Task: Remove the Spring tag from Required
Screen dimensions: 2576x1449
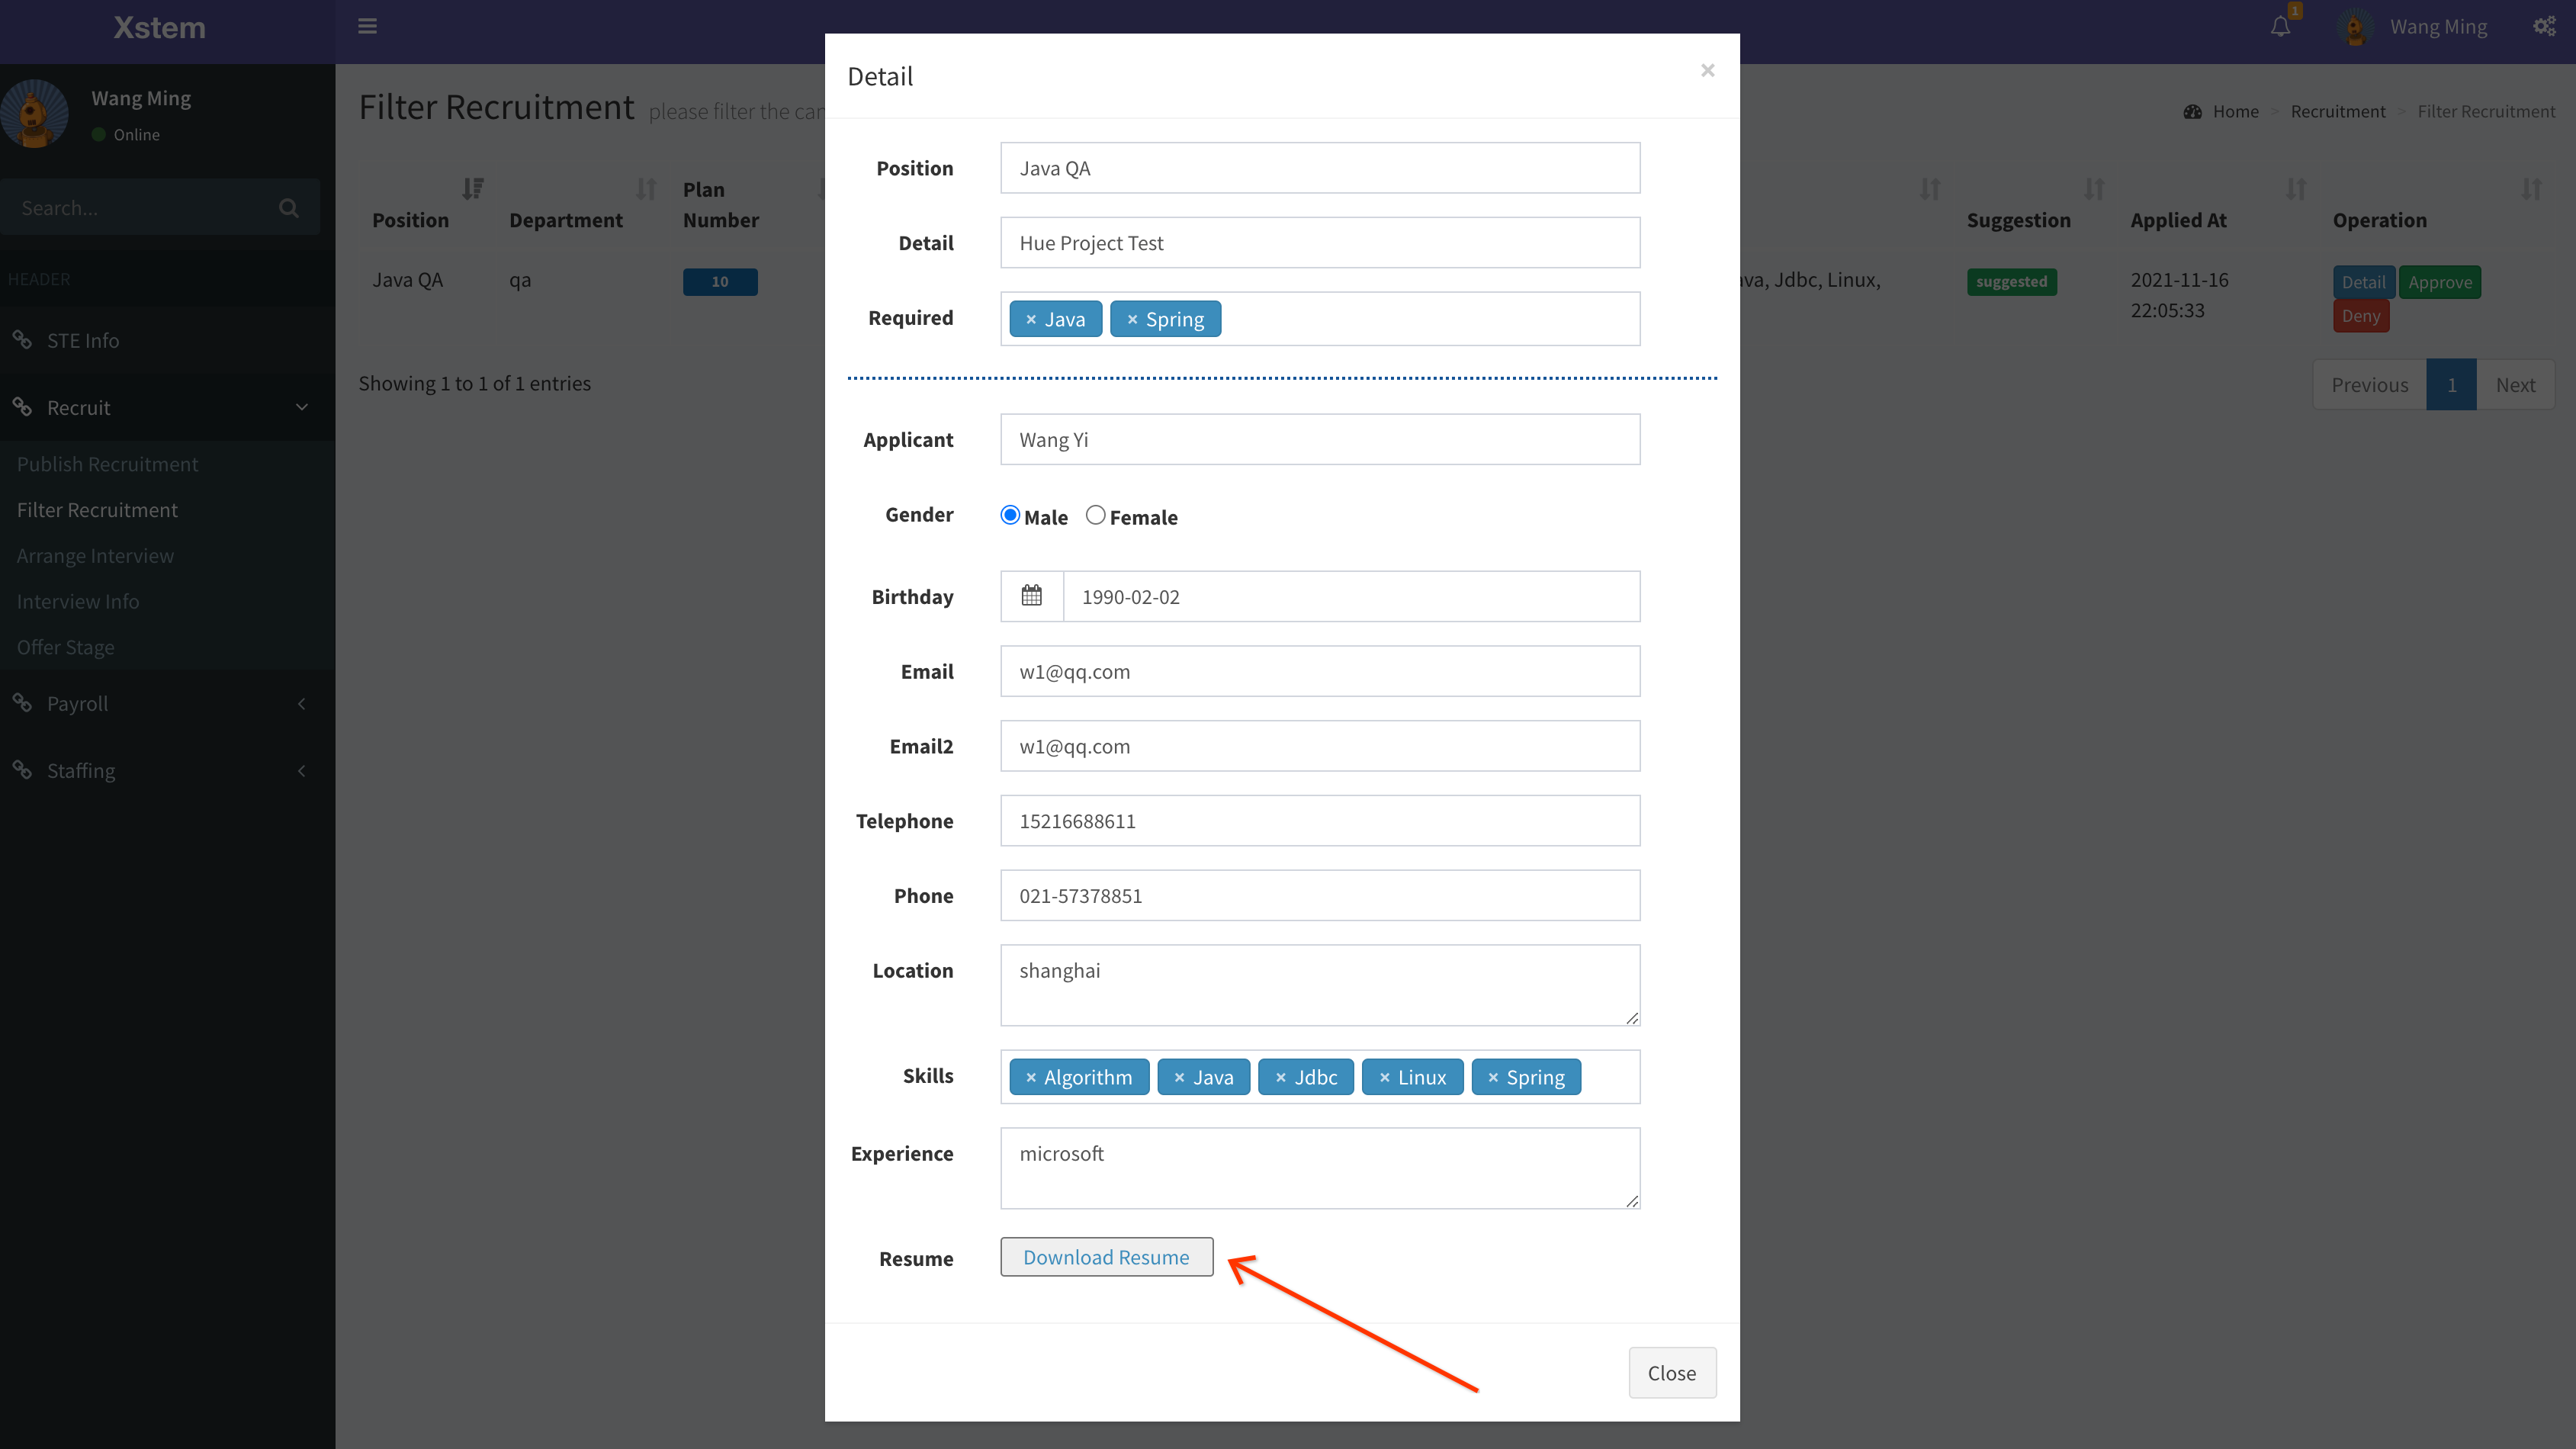Action: [1132, 320]
